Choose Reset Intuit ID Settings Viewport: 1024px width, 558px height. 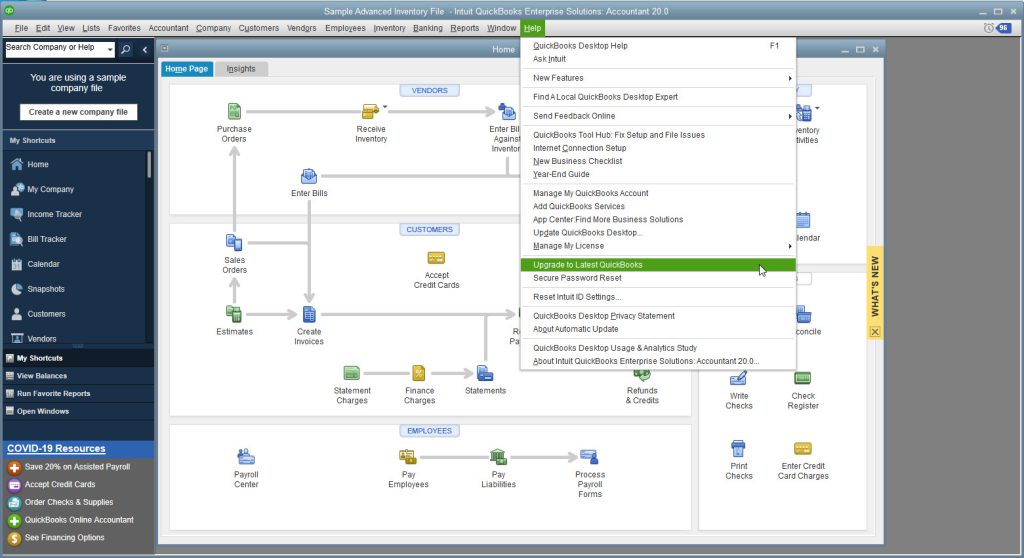click(658, 297)
